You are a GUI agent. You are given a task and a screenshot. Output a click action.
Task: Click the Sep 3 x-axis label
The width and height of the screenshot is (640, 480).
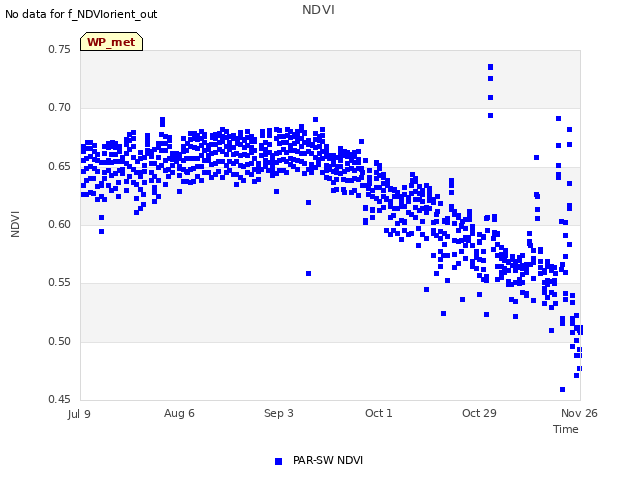click(279, 413)
